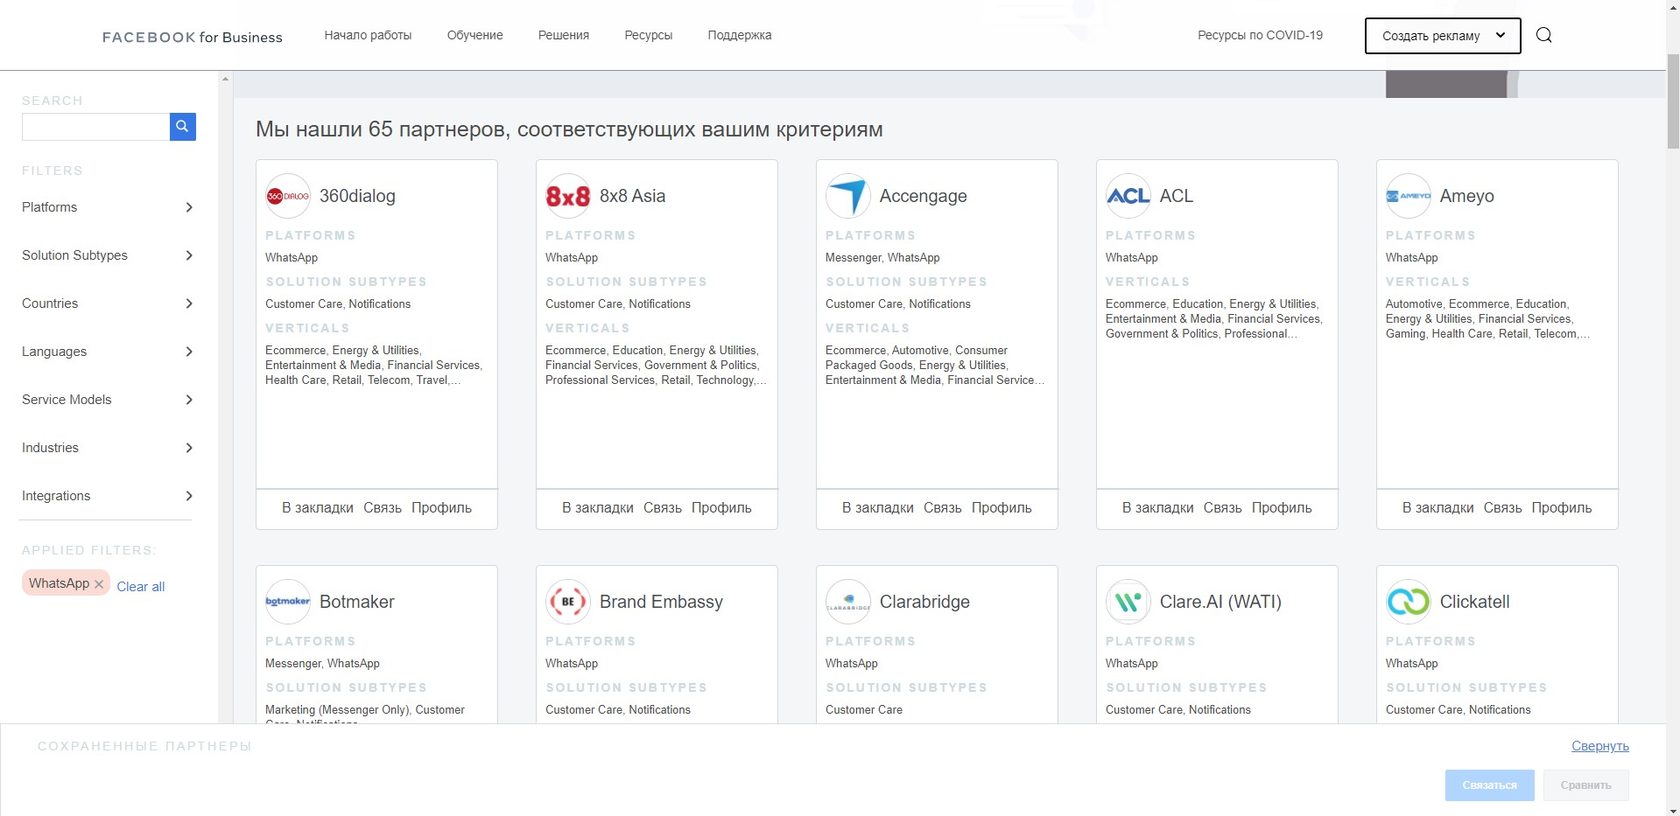Image resolution: width=1680 pixels, height=816 pixels.
Task: Click the Facebook for Business logo
Action: pyautogui.click(x=192, y=37)
